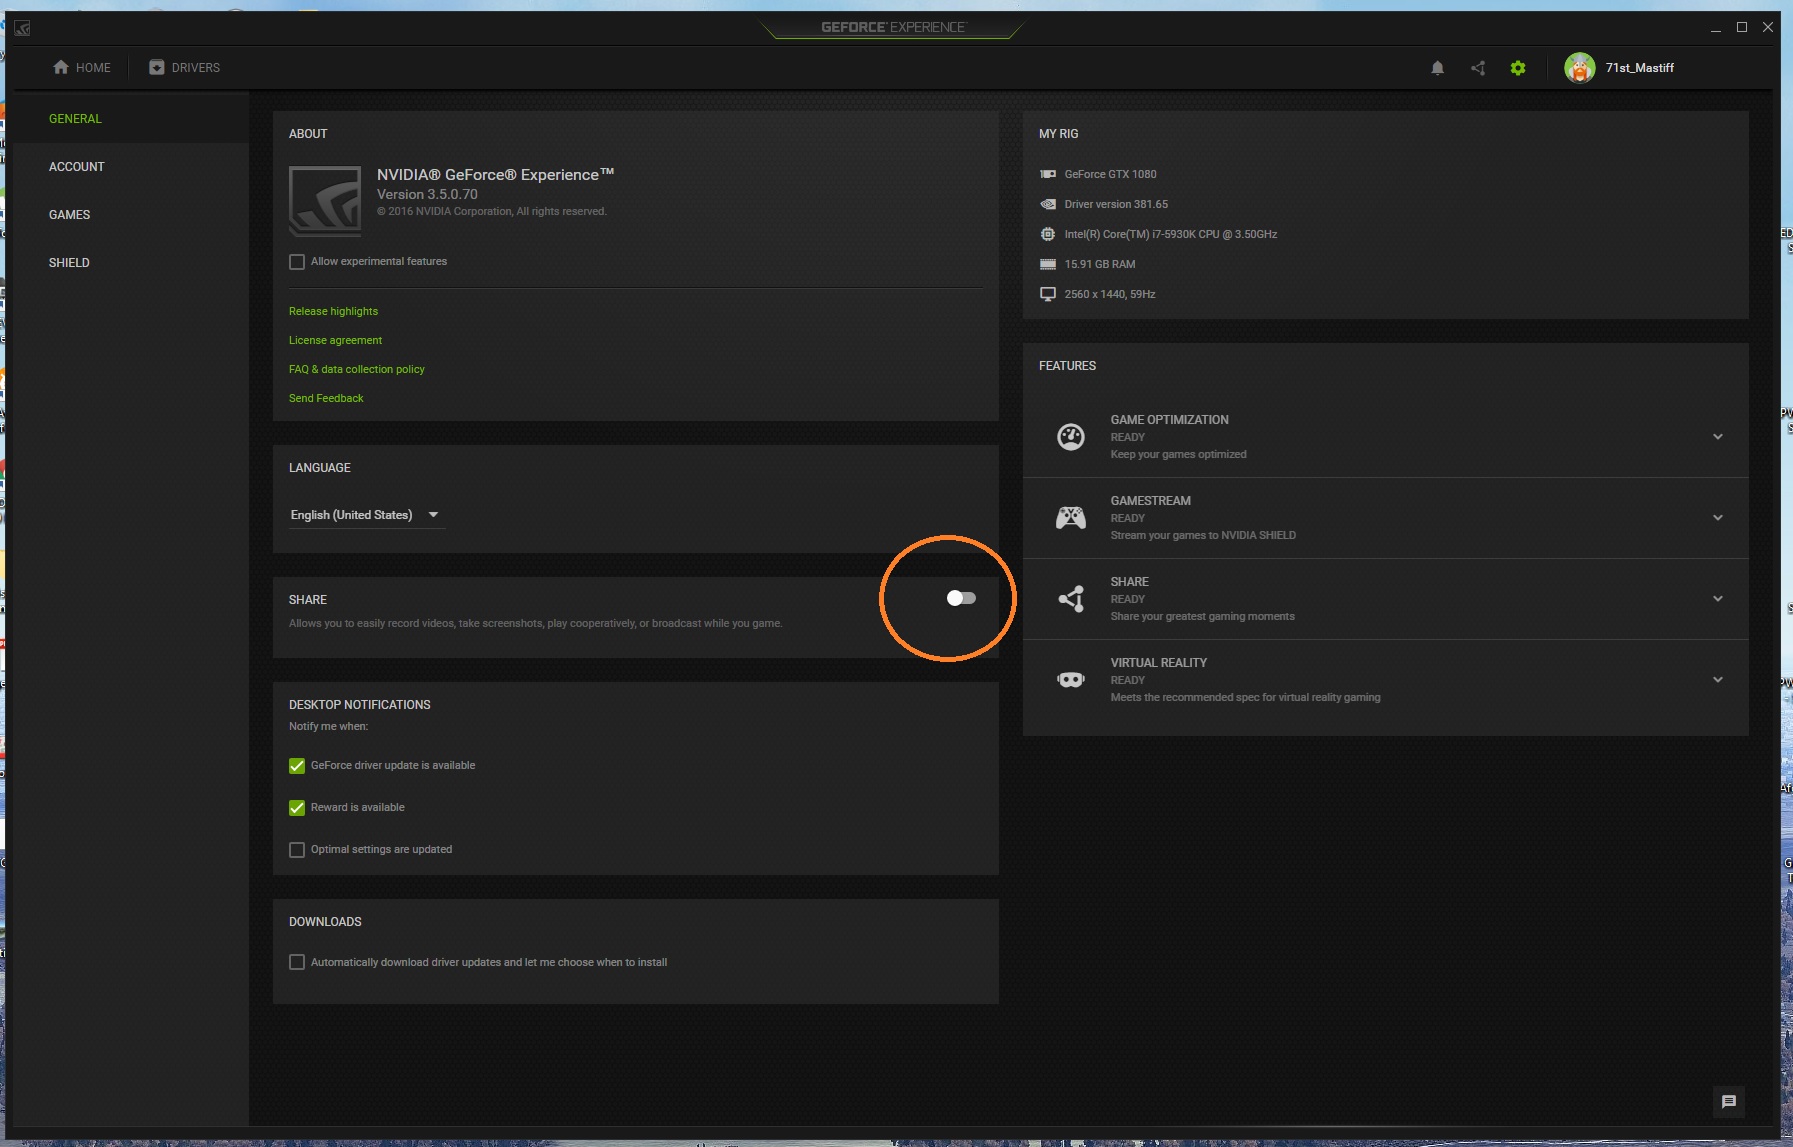Go to the Home tab
The width and height of the screenshot is (1793, 1147).
[x=82, y=68]
